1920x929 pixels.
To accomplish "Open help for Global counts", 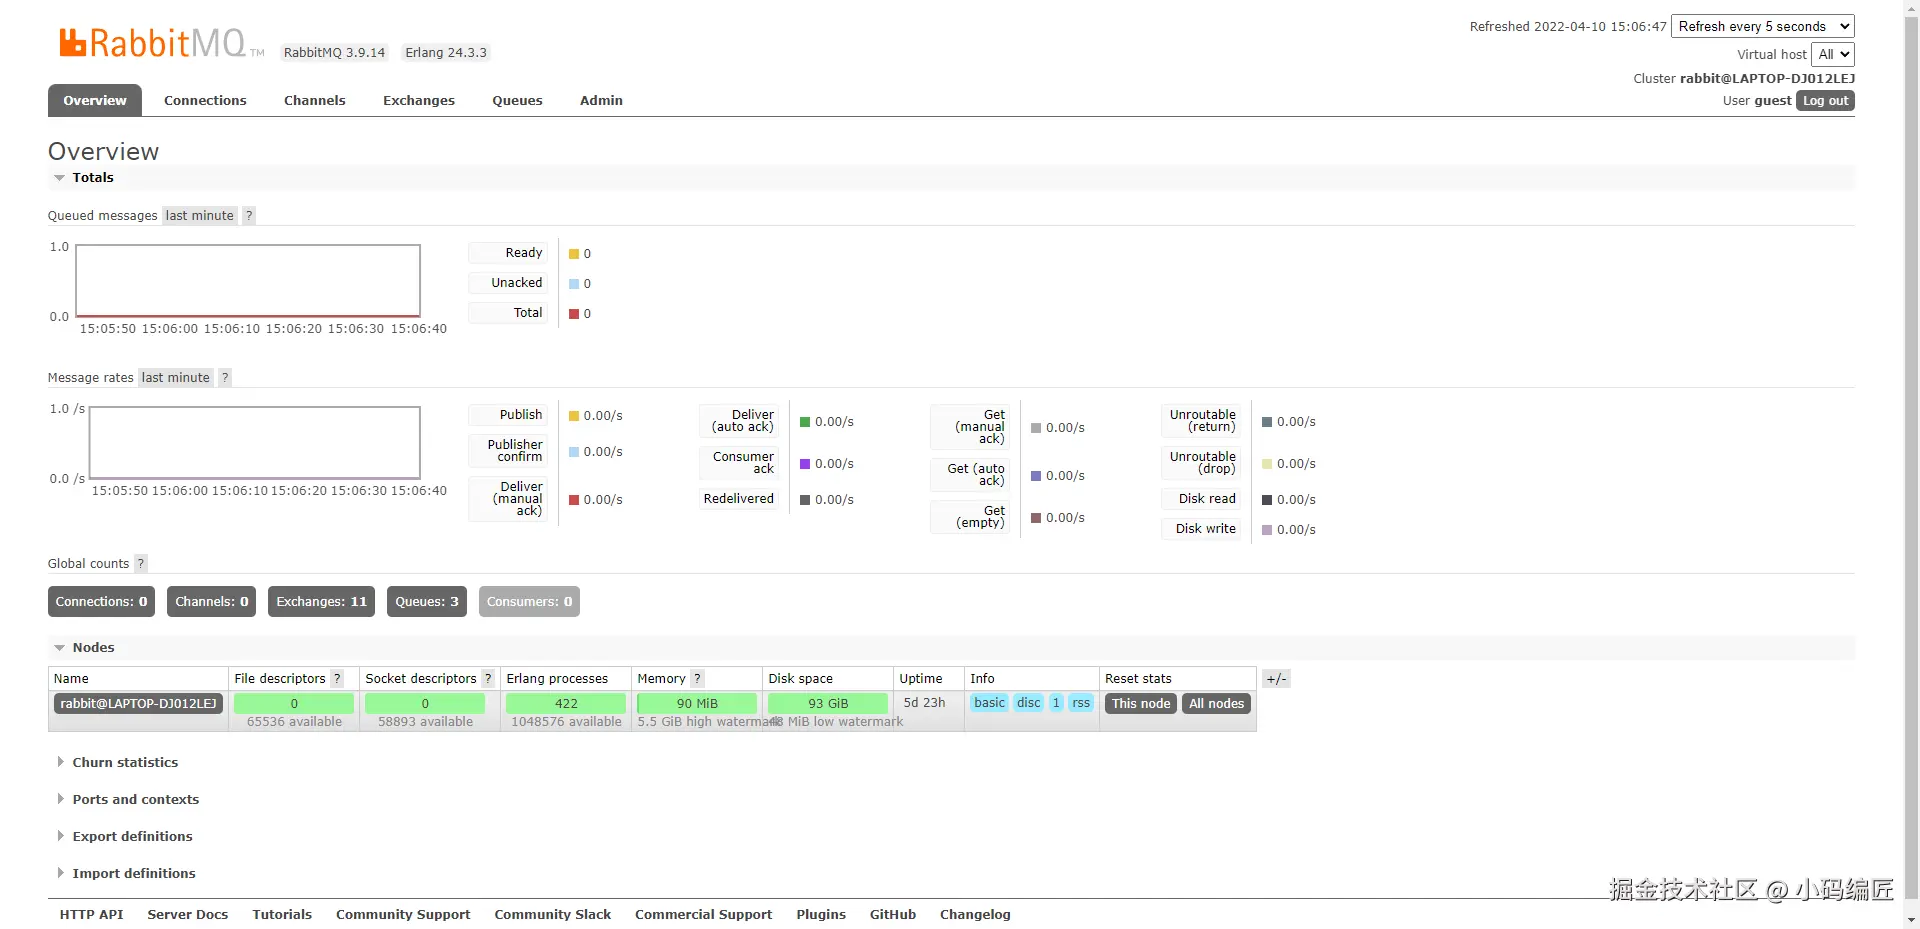I will coord(141,564).
